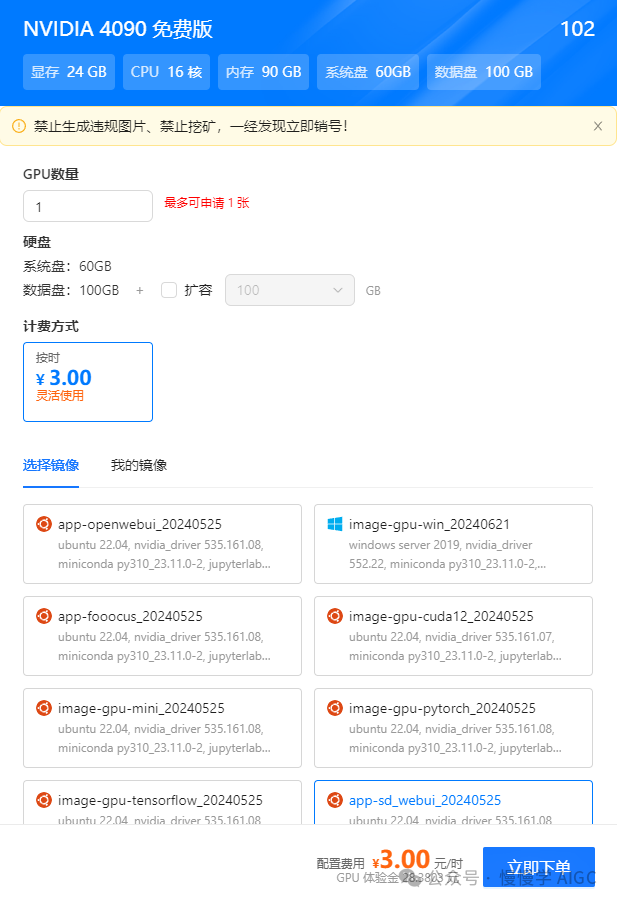The image size is (617, 903).
Task: Select the app-openwebui_20240525 image card
Action: 162,544
